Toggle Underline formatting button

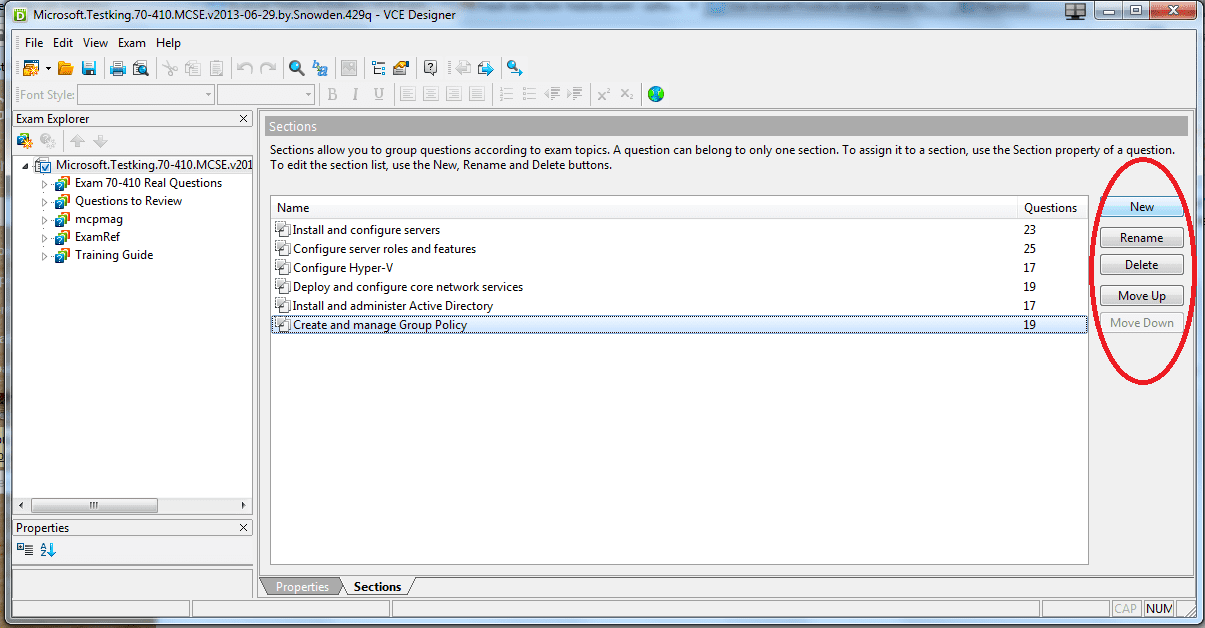click(x=379, y=94)
